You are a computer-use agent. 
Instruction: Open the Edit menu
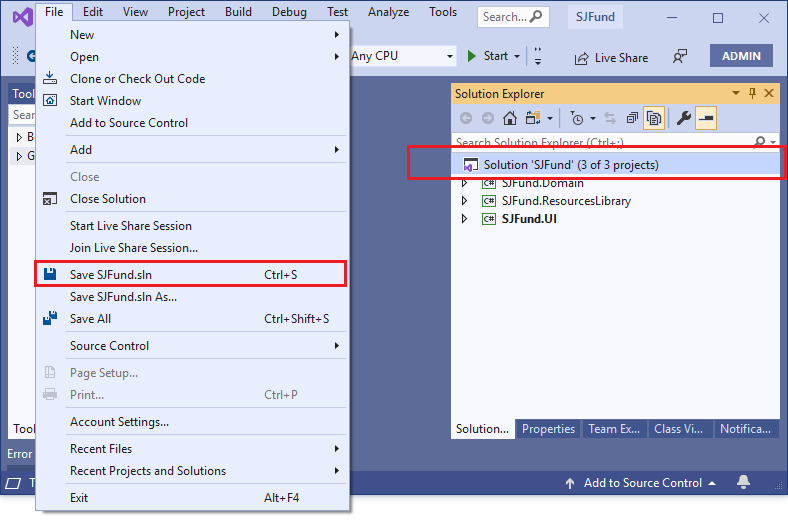[92, 12]
